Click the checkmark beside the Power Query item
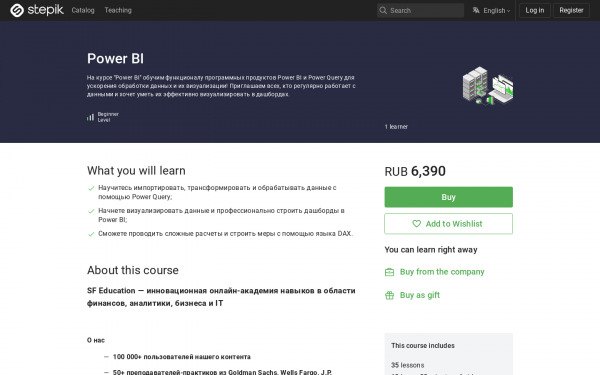Screen dimensions: 600x375 pos(91,188)
